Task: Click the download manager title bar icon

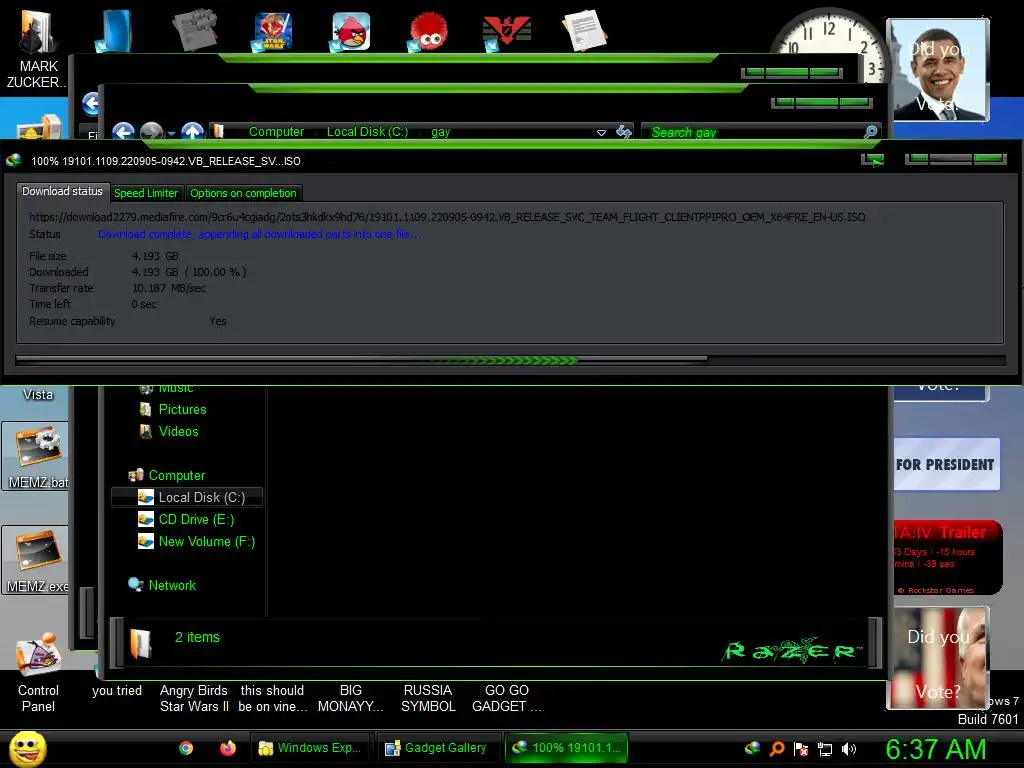Action: pos(14,160)
